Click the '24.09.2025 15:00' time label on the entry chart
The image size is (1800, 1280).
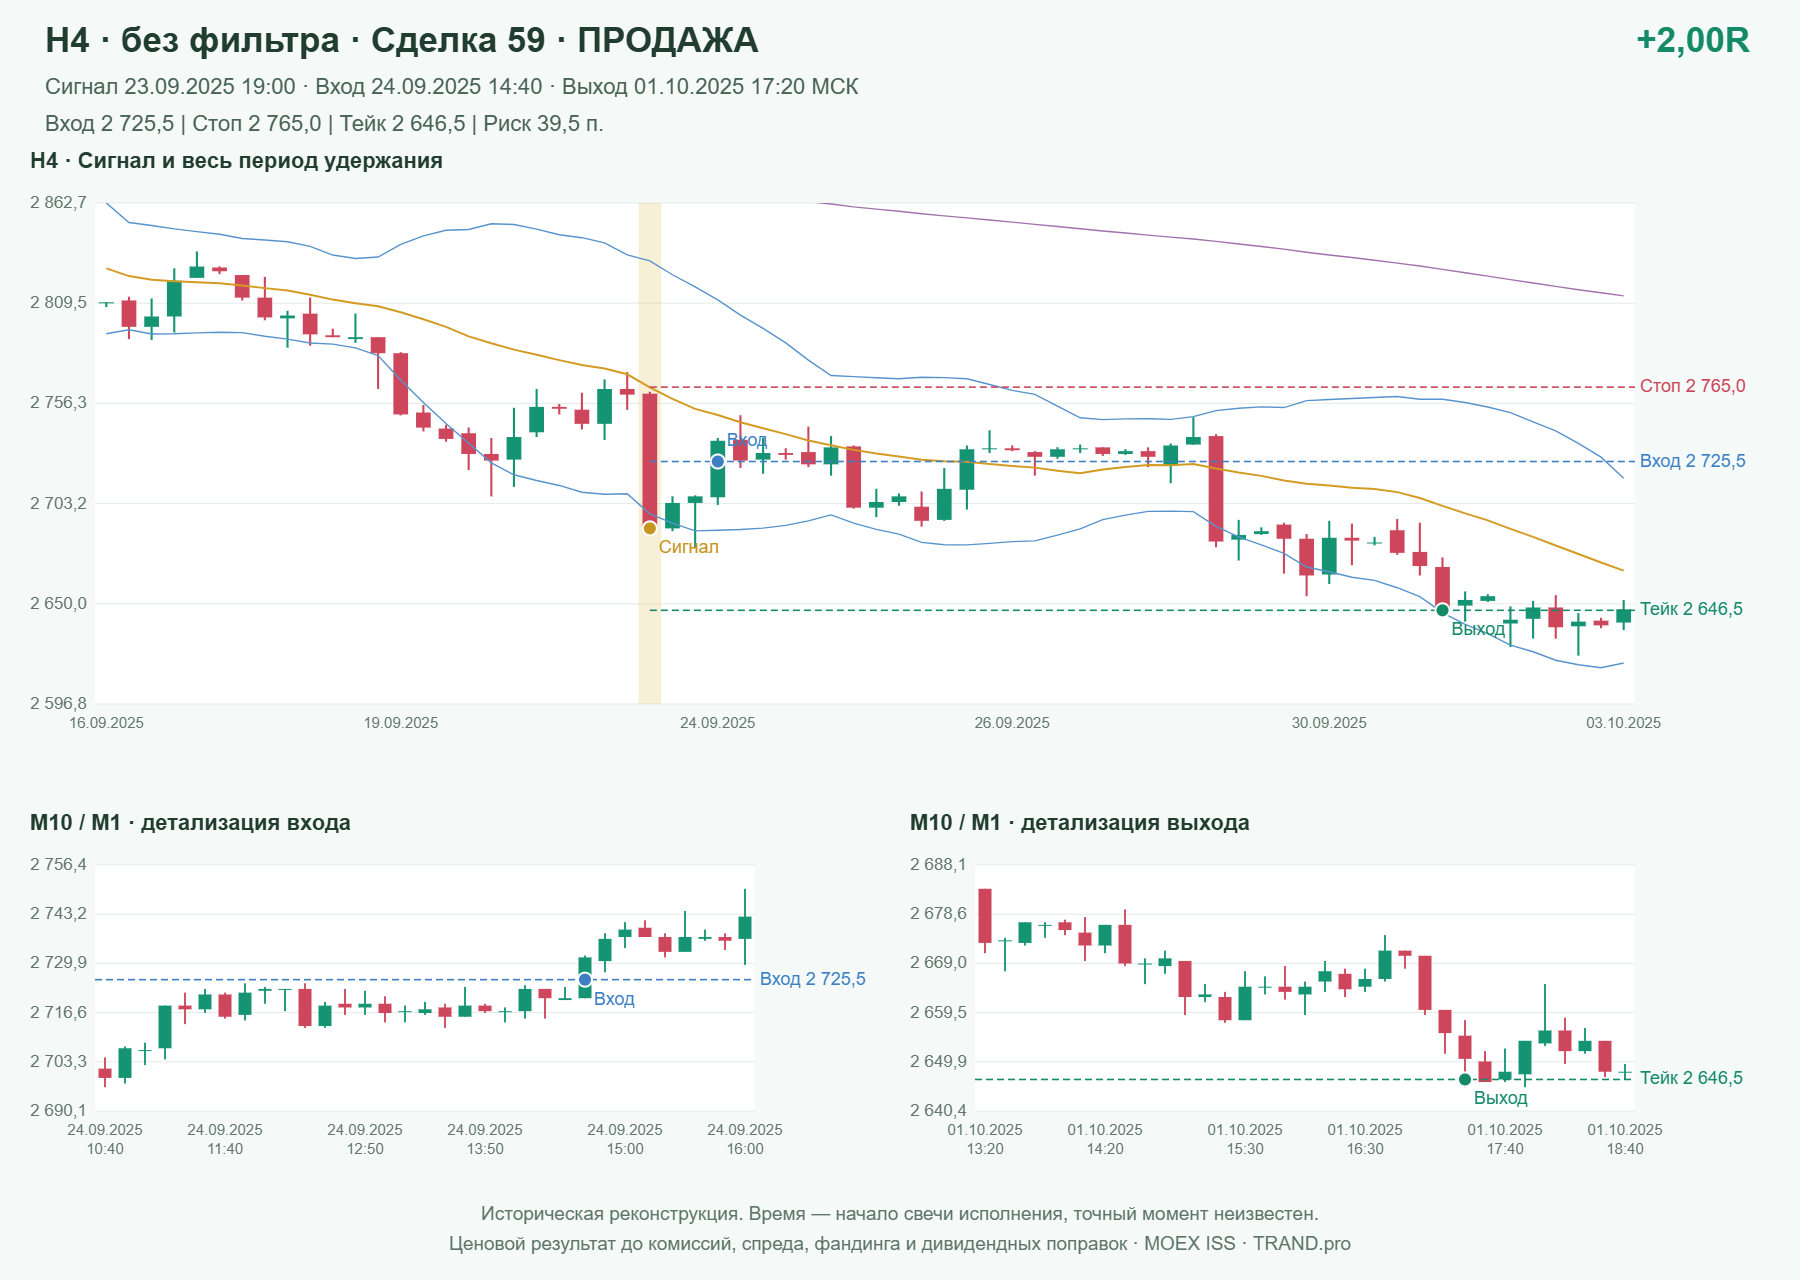tap(625, 1139)
